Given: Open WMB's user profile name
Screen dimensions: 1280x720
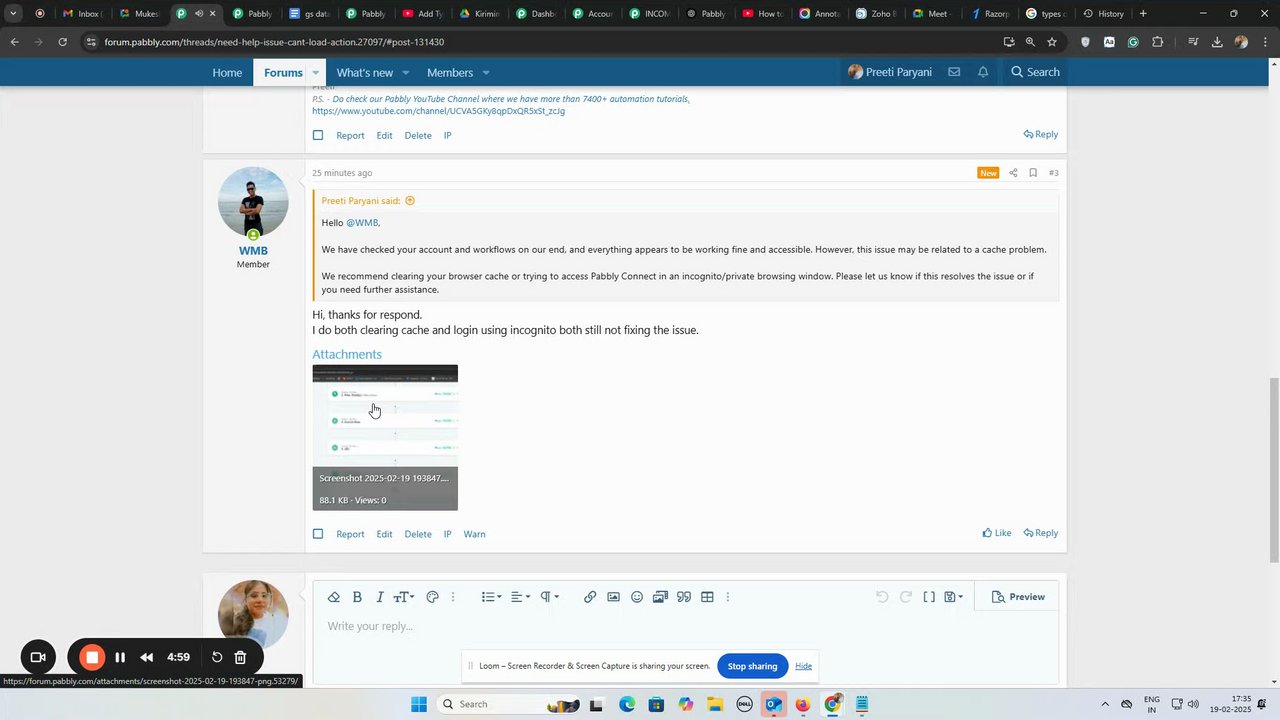Looking at the screenshot, I should (x=253, y=251).
